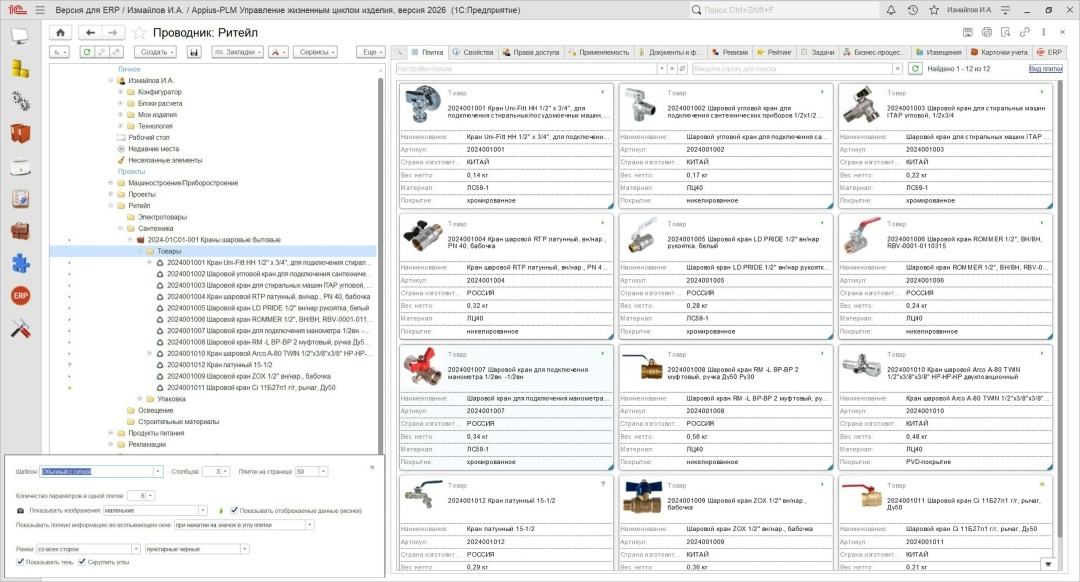The image size is (1080, 582).
Task: Click the Поиск Ctrl+Shift+F search field
Action: tap(785, 10)
